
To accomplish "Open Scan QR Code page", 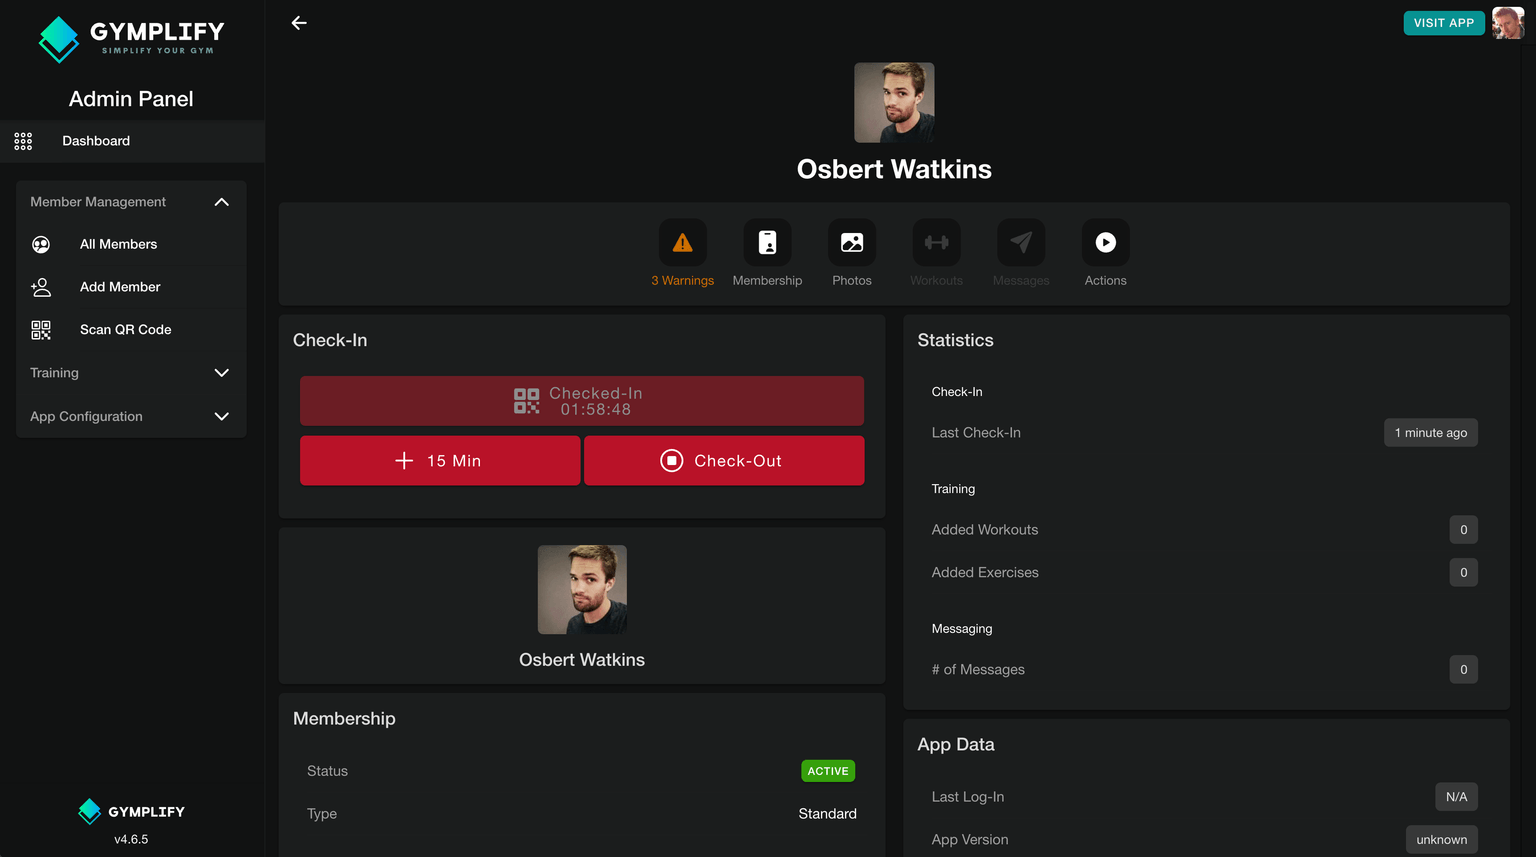I will 125,330.
